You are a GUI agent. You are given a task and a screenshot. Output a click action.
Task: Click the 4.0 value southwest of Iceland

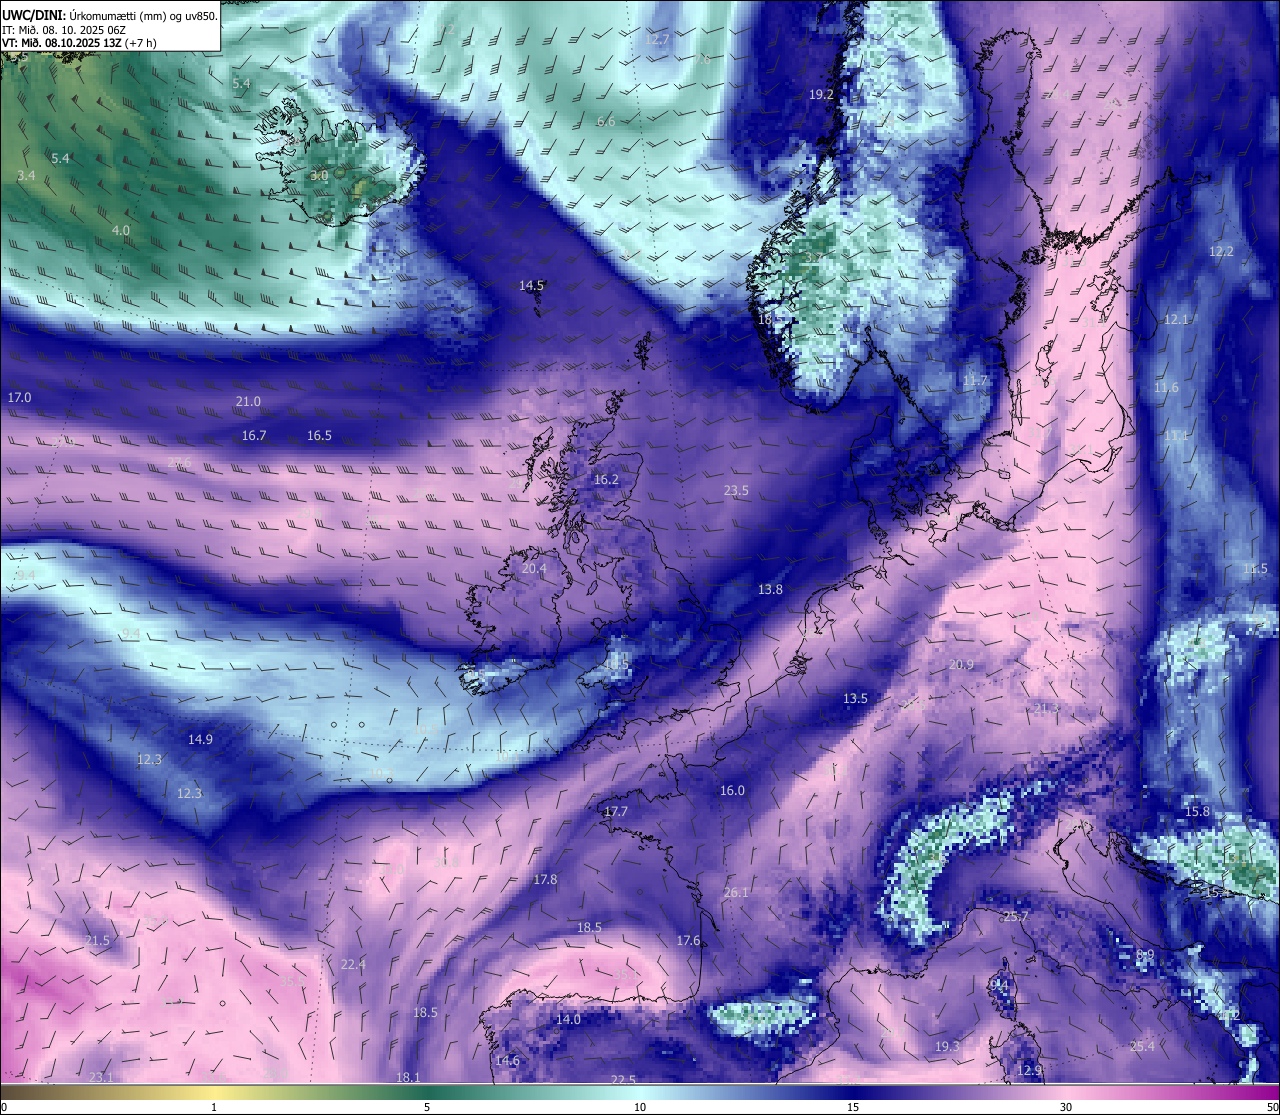click(120, 230)
